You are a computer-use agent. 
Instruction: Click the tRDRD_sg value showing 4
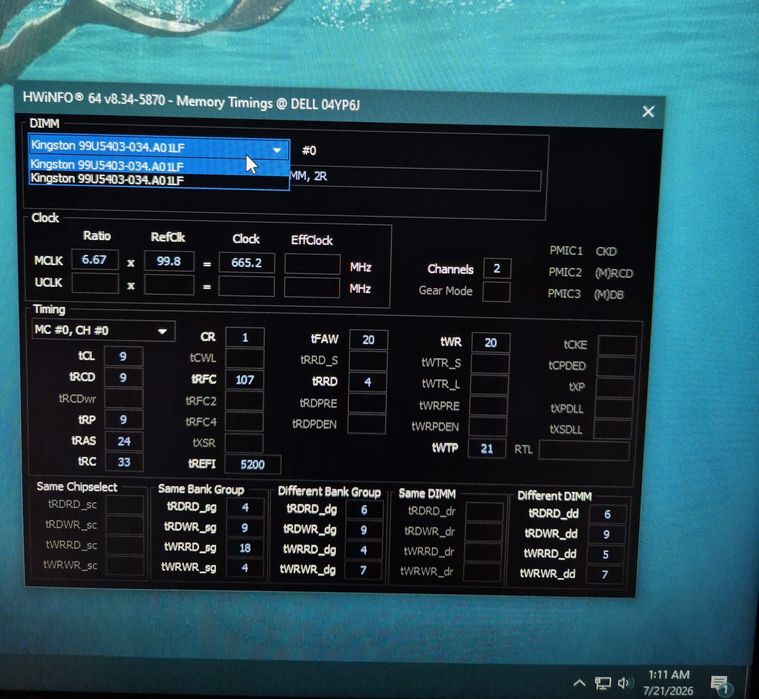245,507
